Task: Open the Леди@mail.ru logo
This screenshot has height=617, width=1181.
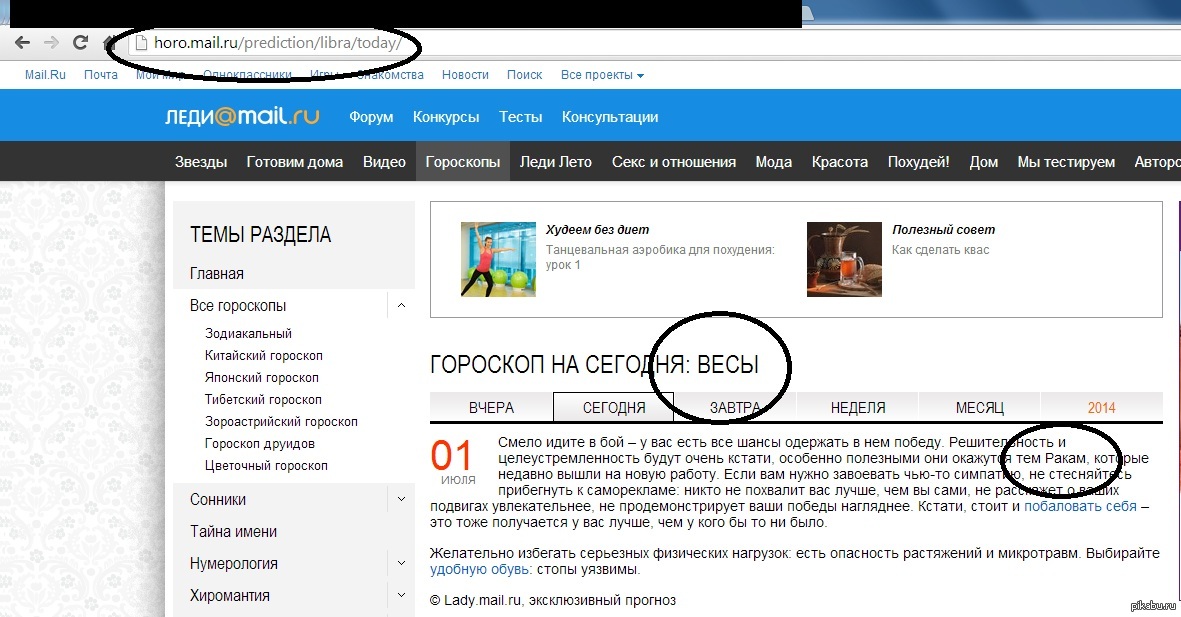Action: coord(242,117)
